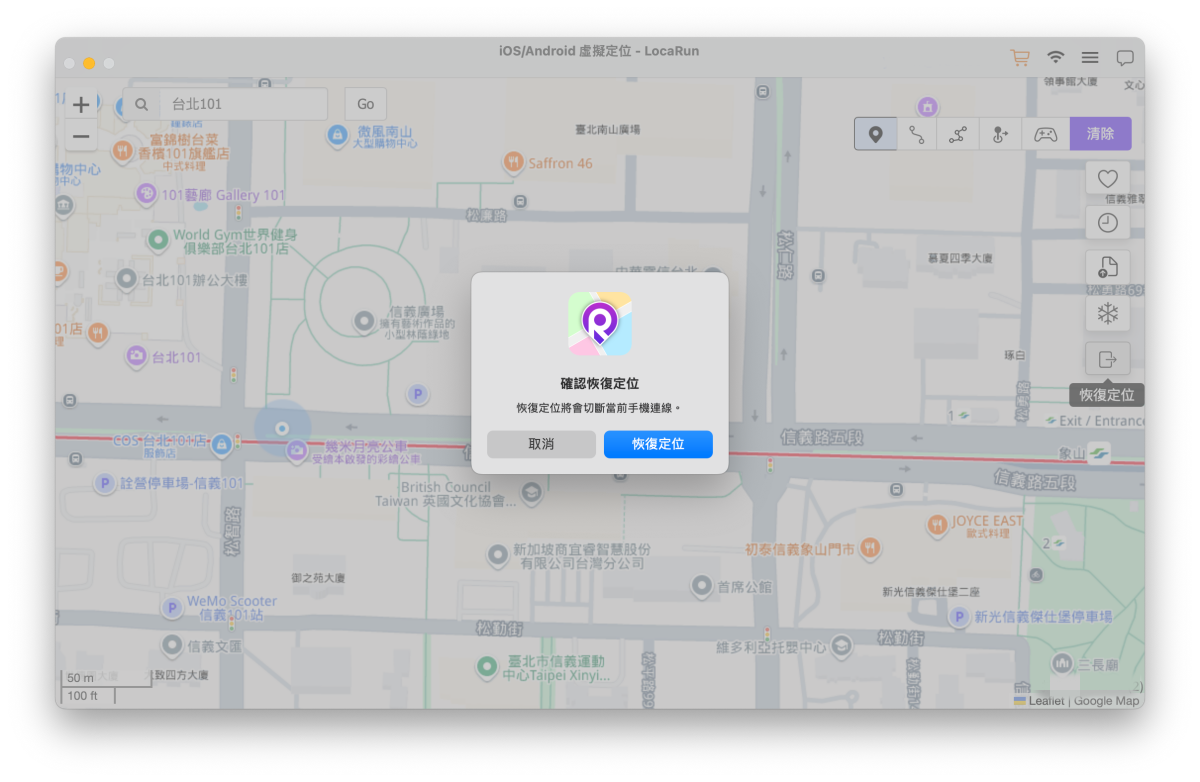Open the Leaflet attribution link
This screenshot has width=1200, height=782.
1046,701
